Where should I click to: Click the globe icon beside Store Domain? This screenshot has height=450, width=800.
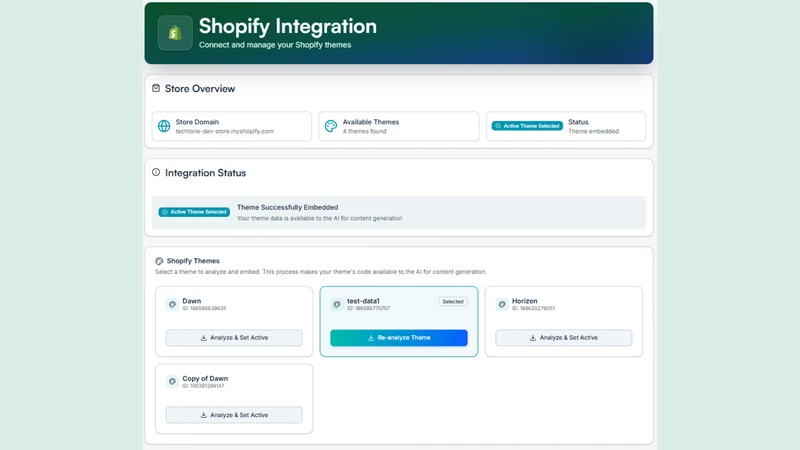pos(164,126)
